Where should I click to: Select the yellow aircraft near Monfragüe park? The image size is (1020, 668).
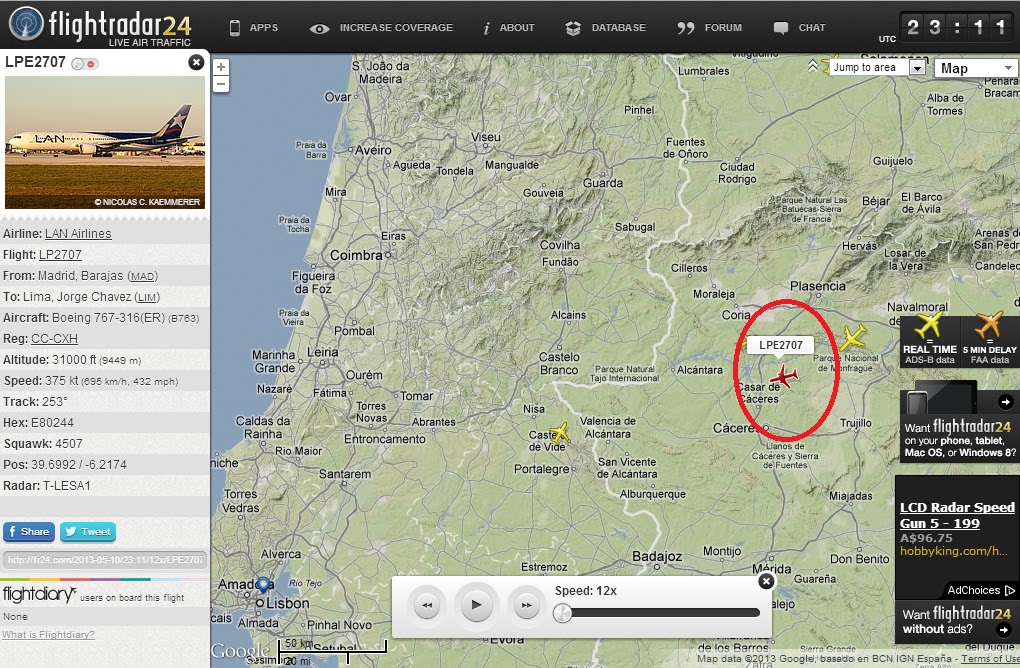click(853, 338)
